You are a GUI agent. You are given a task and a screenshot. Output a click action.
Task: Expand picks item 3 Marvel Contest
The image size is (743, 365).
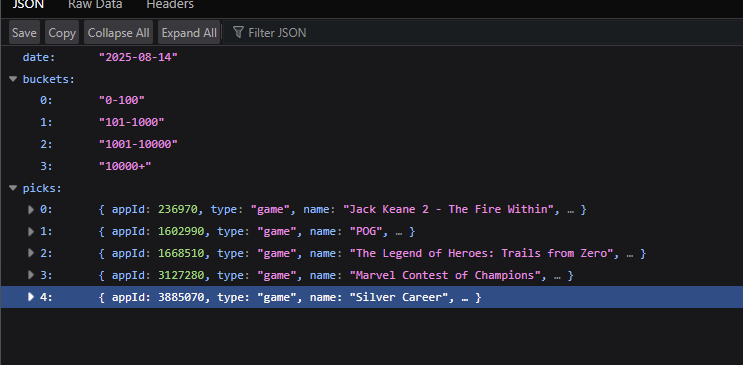(31, 275)
